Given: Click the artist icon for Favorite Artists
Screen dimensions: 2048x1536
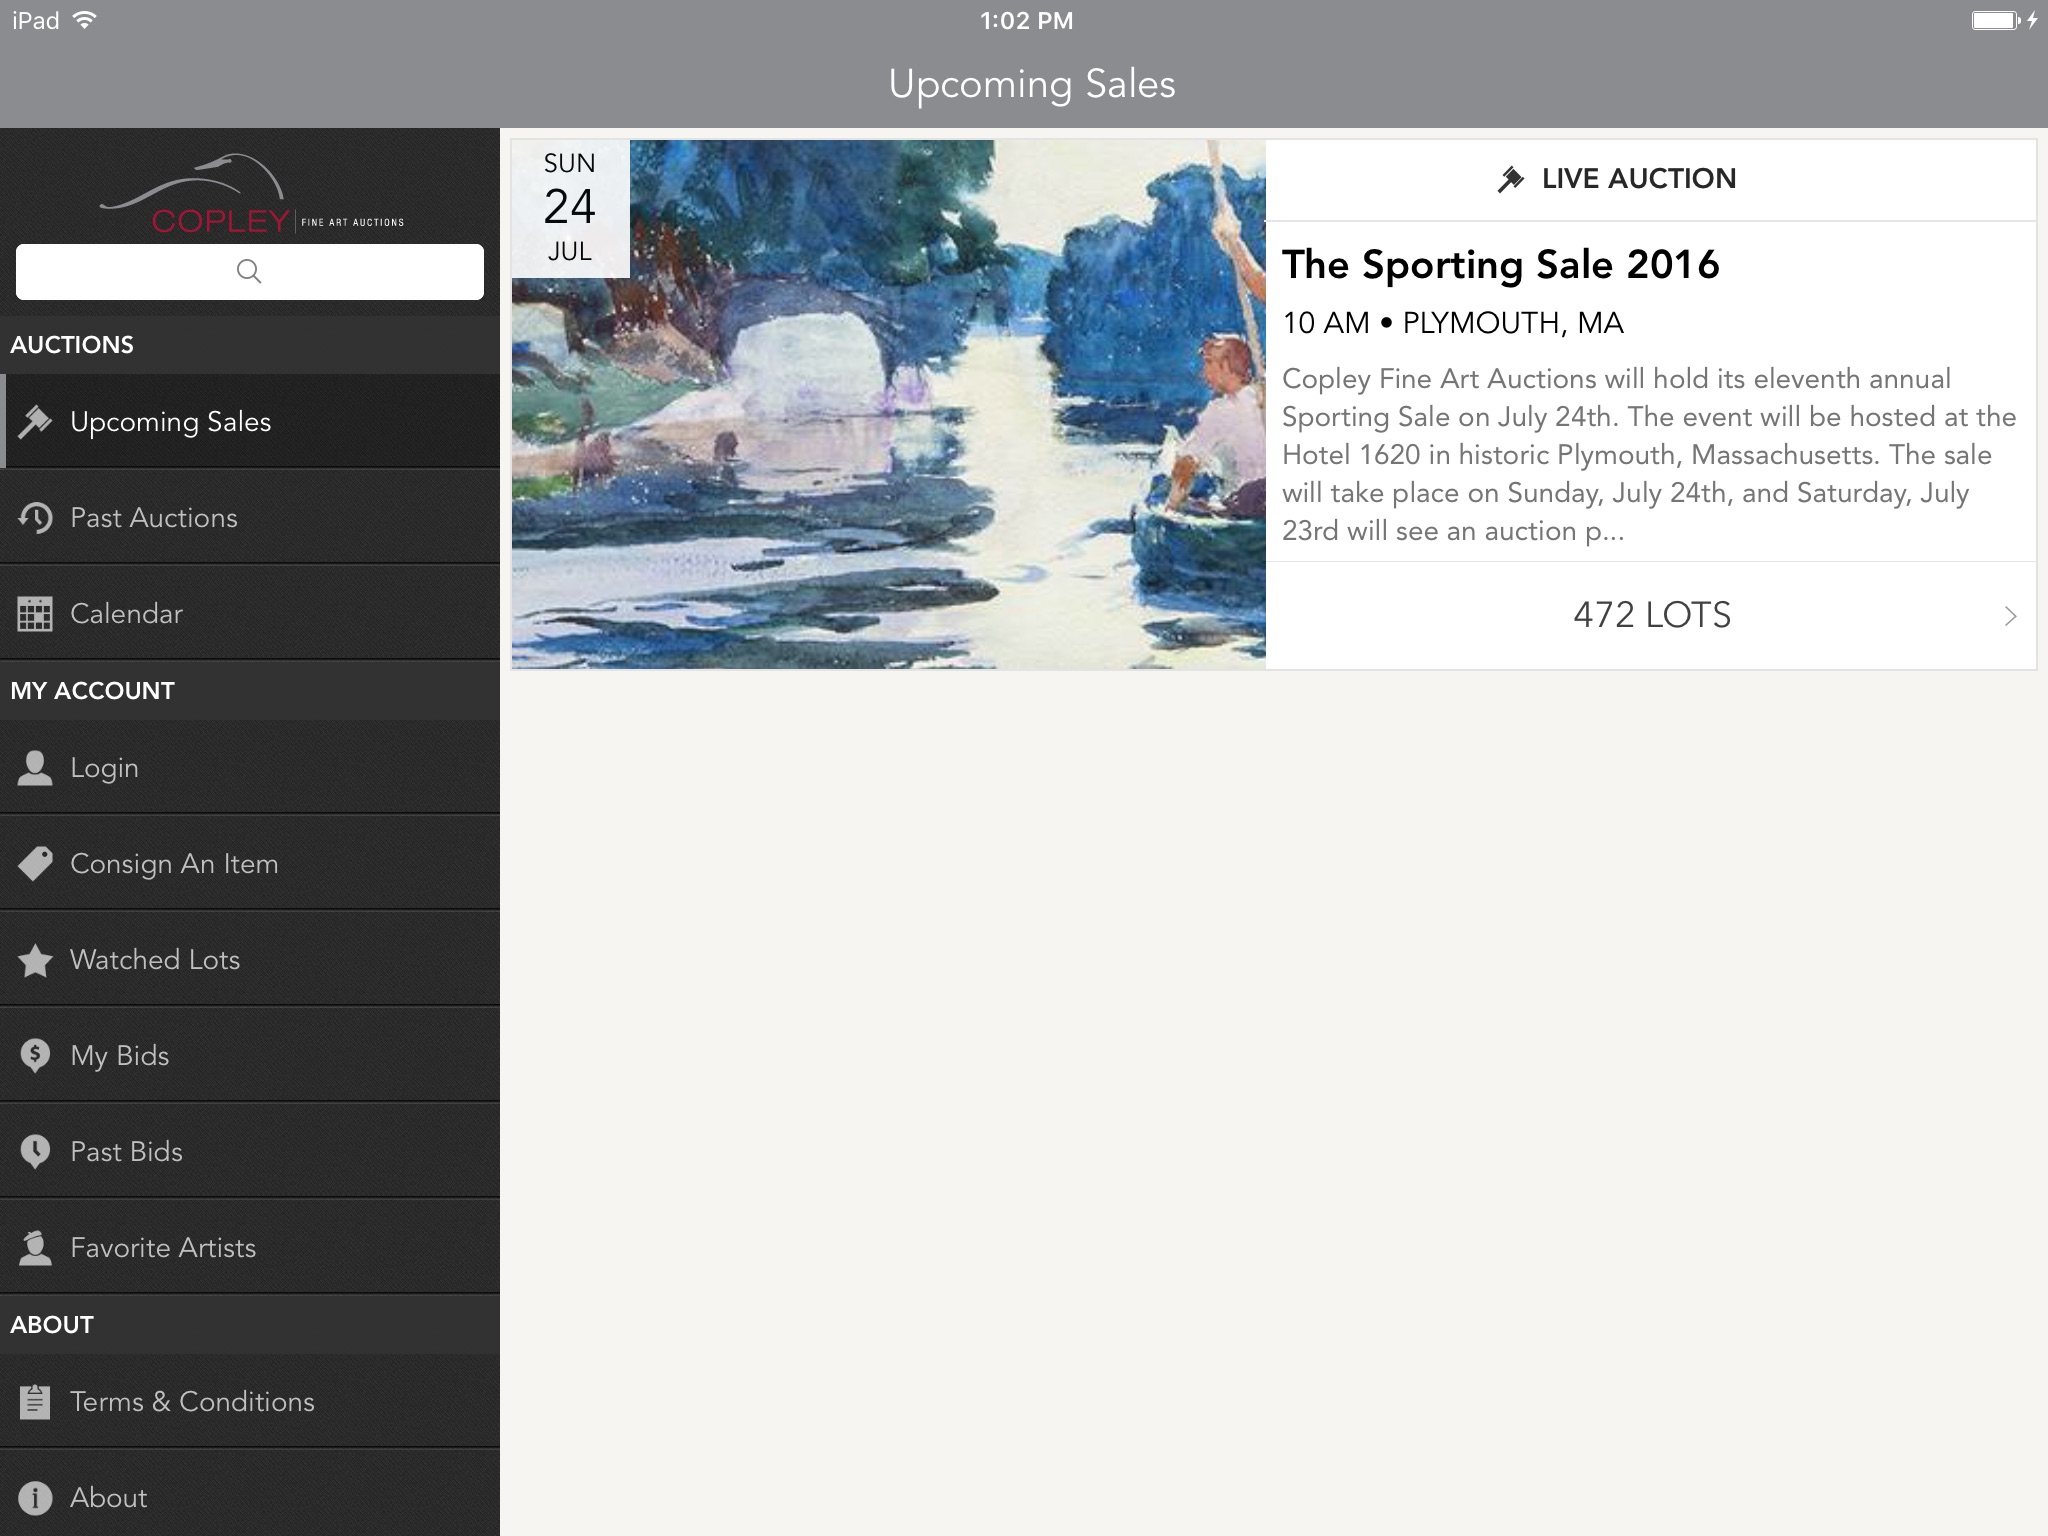Looking at the screenshot, I should point(35,1248).
